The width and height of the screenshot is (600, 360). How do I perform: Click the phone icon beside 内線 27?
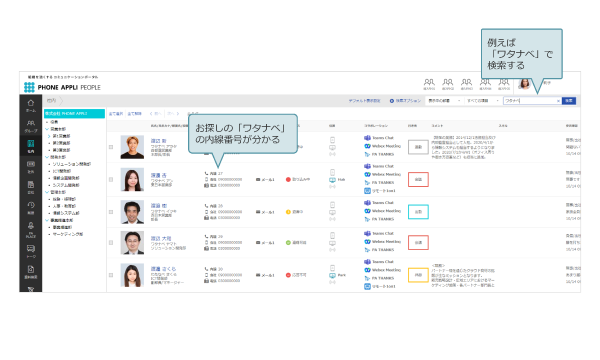[x=207, y=173]
